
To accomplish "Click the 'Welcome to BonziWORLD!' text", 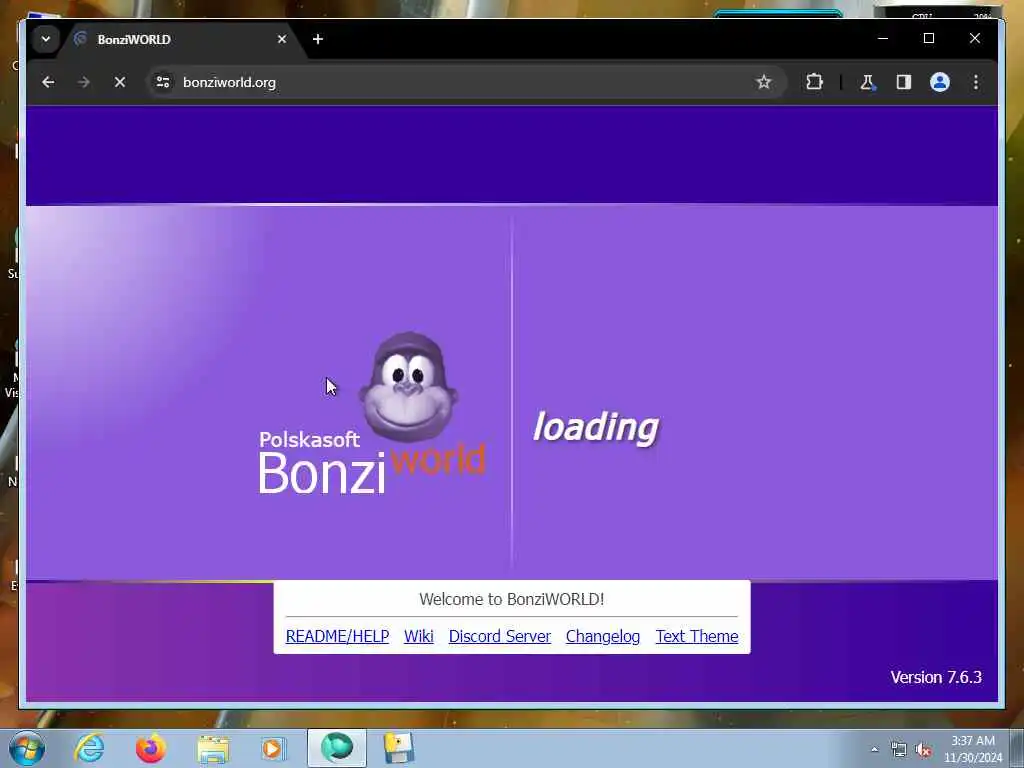I will tap(511, 599).
